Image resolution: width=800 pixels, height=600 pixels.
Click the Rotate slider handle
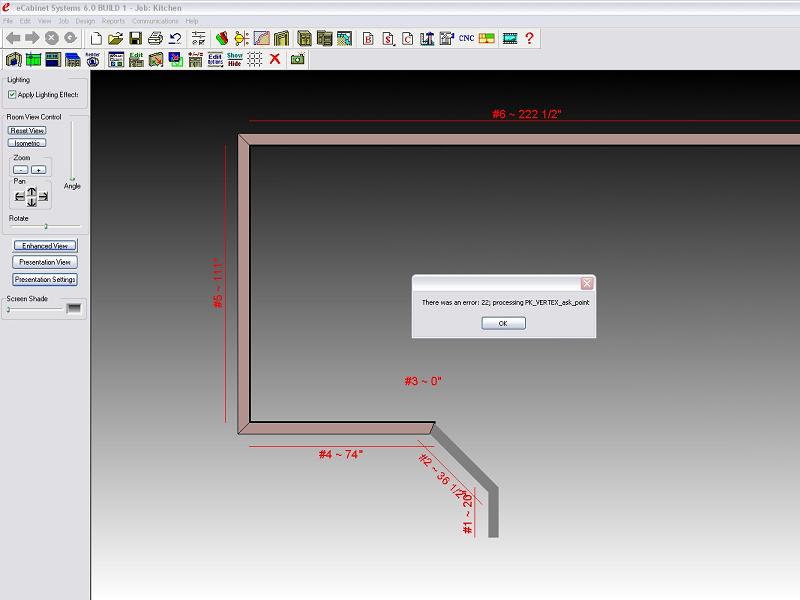coord(46,226)
